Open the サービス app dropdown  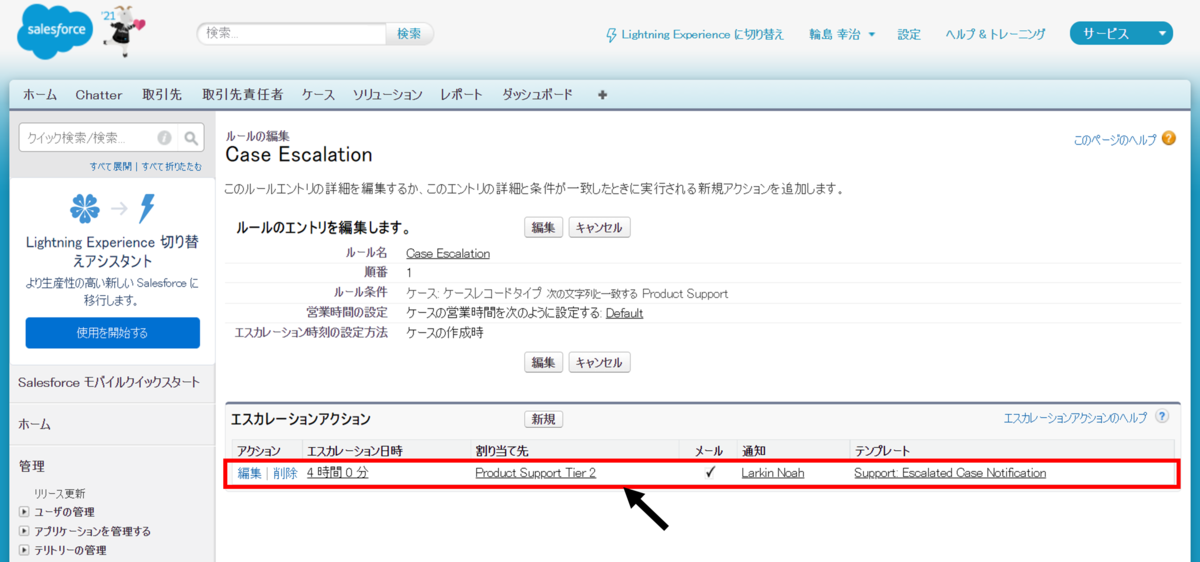click(1120, 34)
